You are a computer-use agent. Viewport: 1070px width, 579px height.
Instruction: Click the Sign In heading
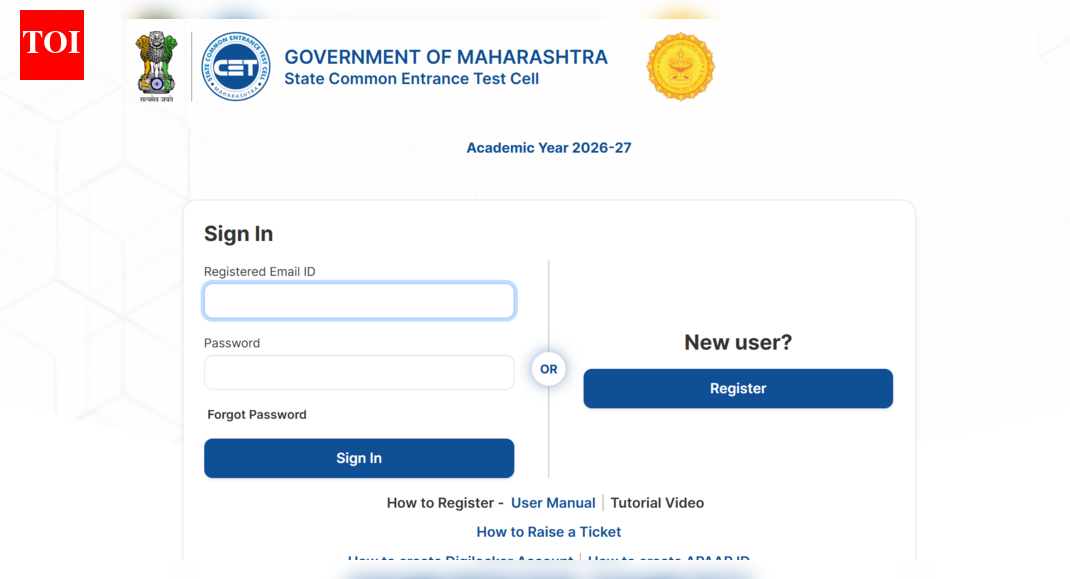(x=238, y=233)
